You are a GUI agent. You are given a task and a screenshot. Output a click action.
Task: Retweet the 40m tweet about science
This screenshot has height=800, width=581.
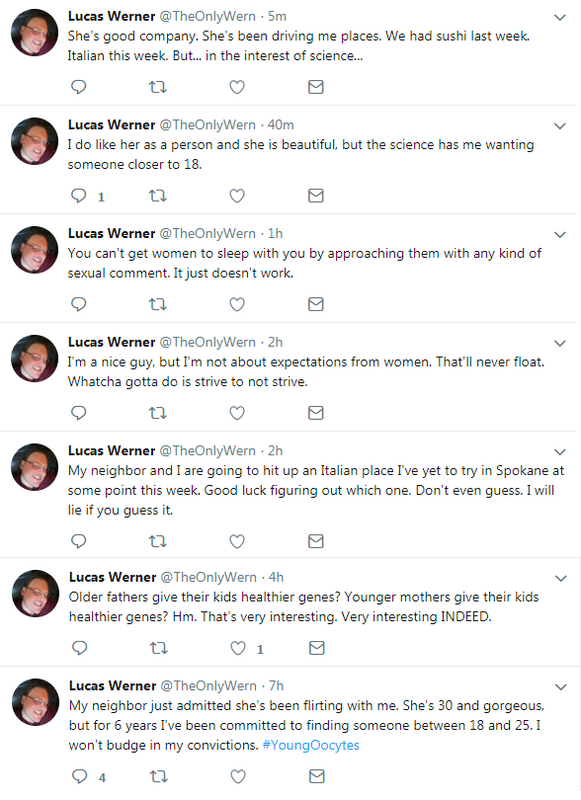[x=158, y=196]
